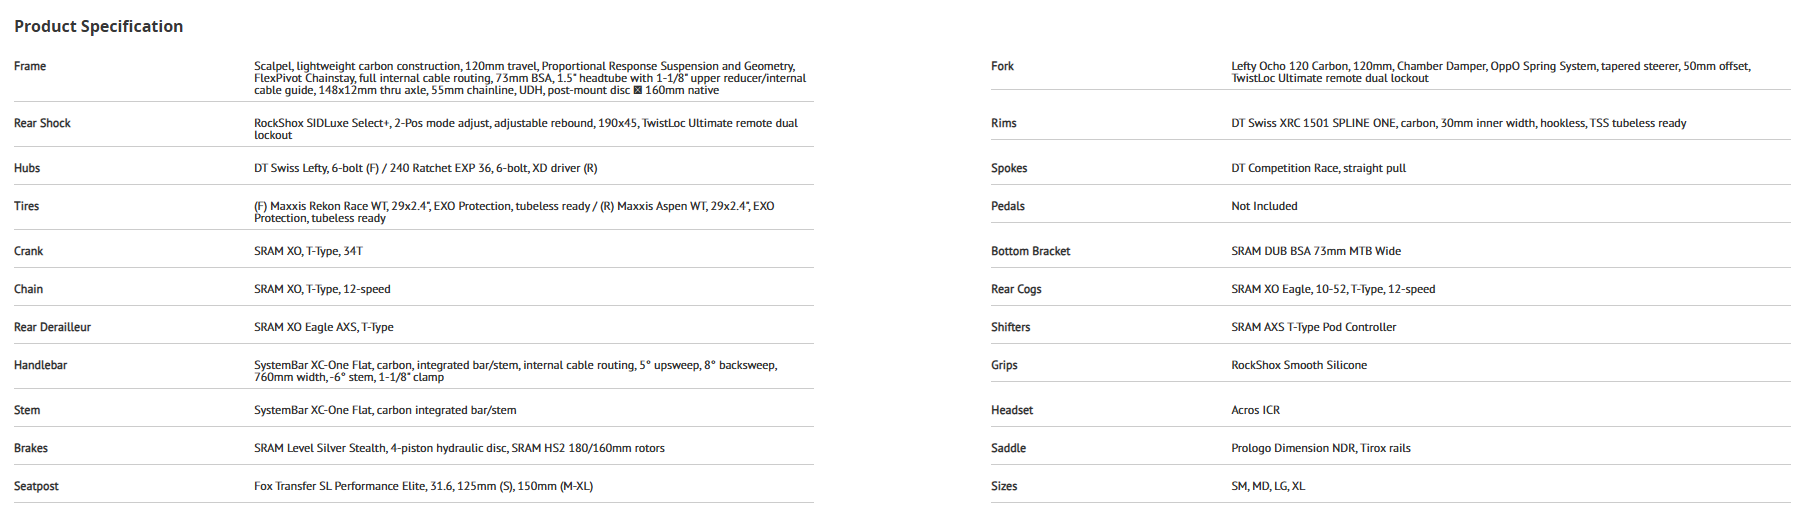Click the Sizes value SM, MD, LG, XL

tap(1267, 486)
